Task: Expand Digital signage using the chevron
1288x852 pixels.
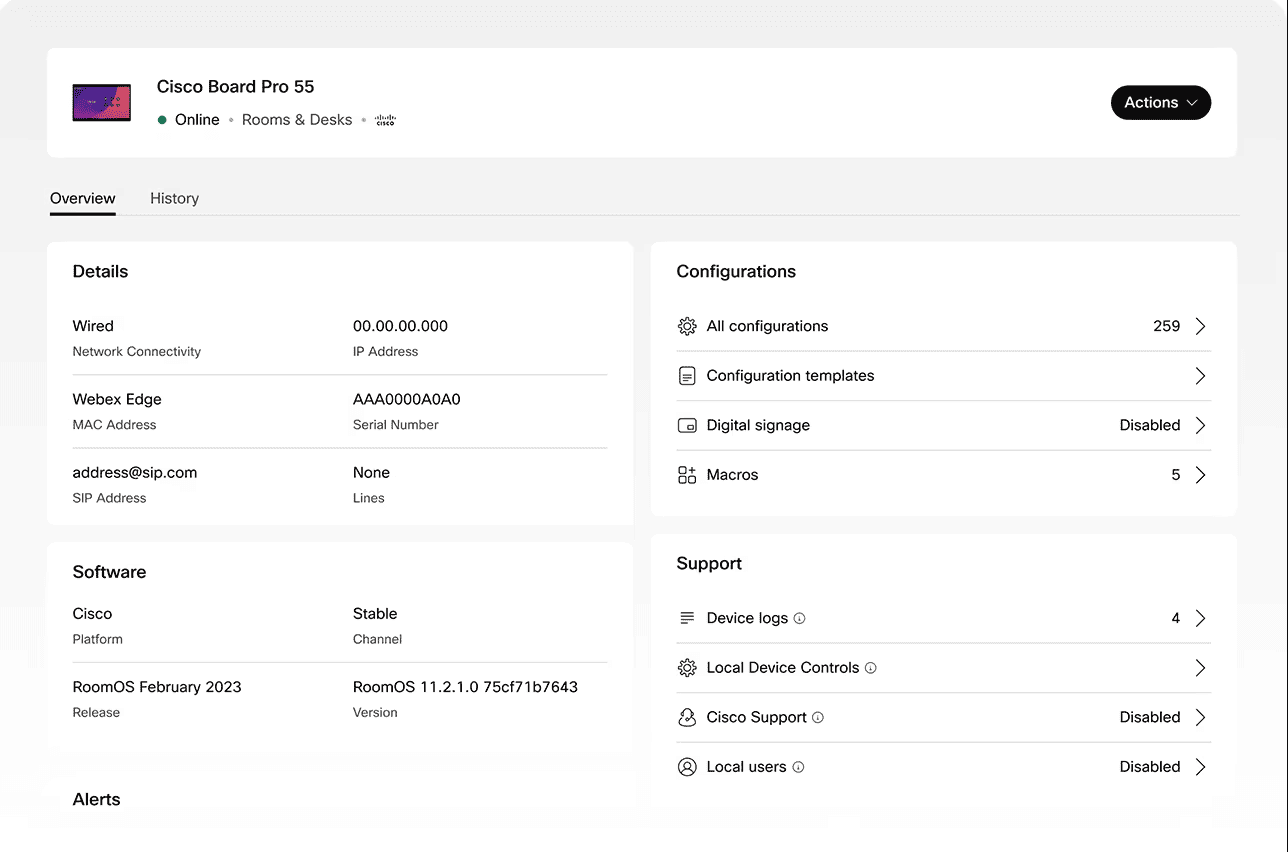Action: pos(1201,425)
